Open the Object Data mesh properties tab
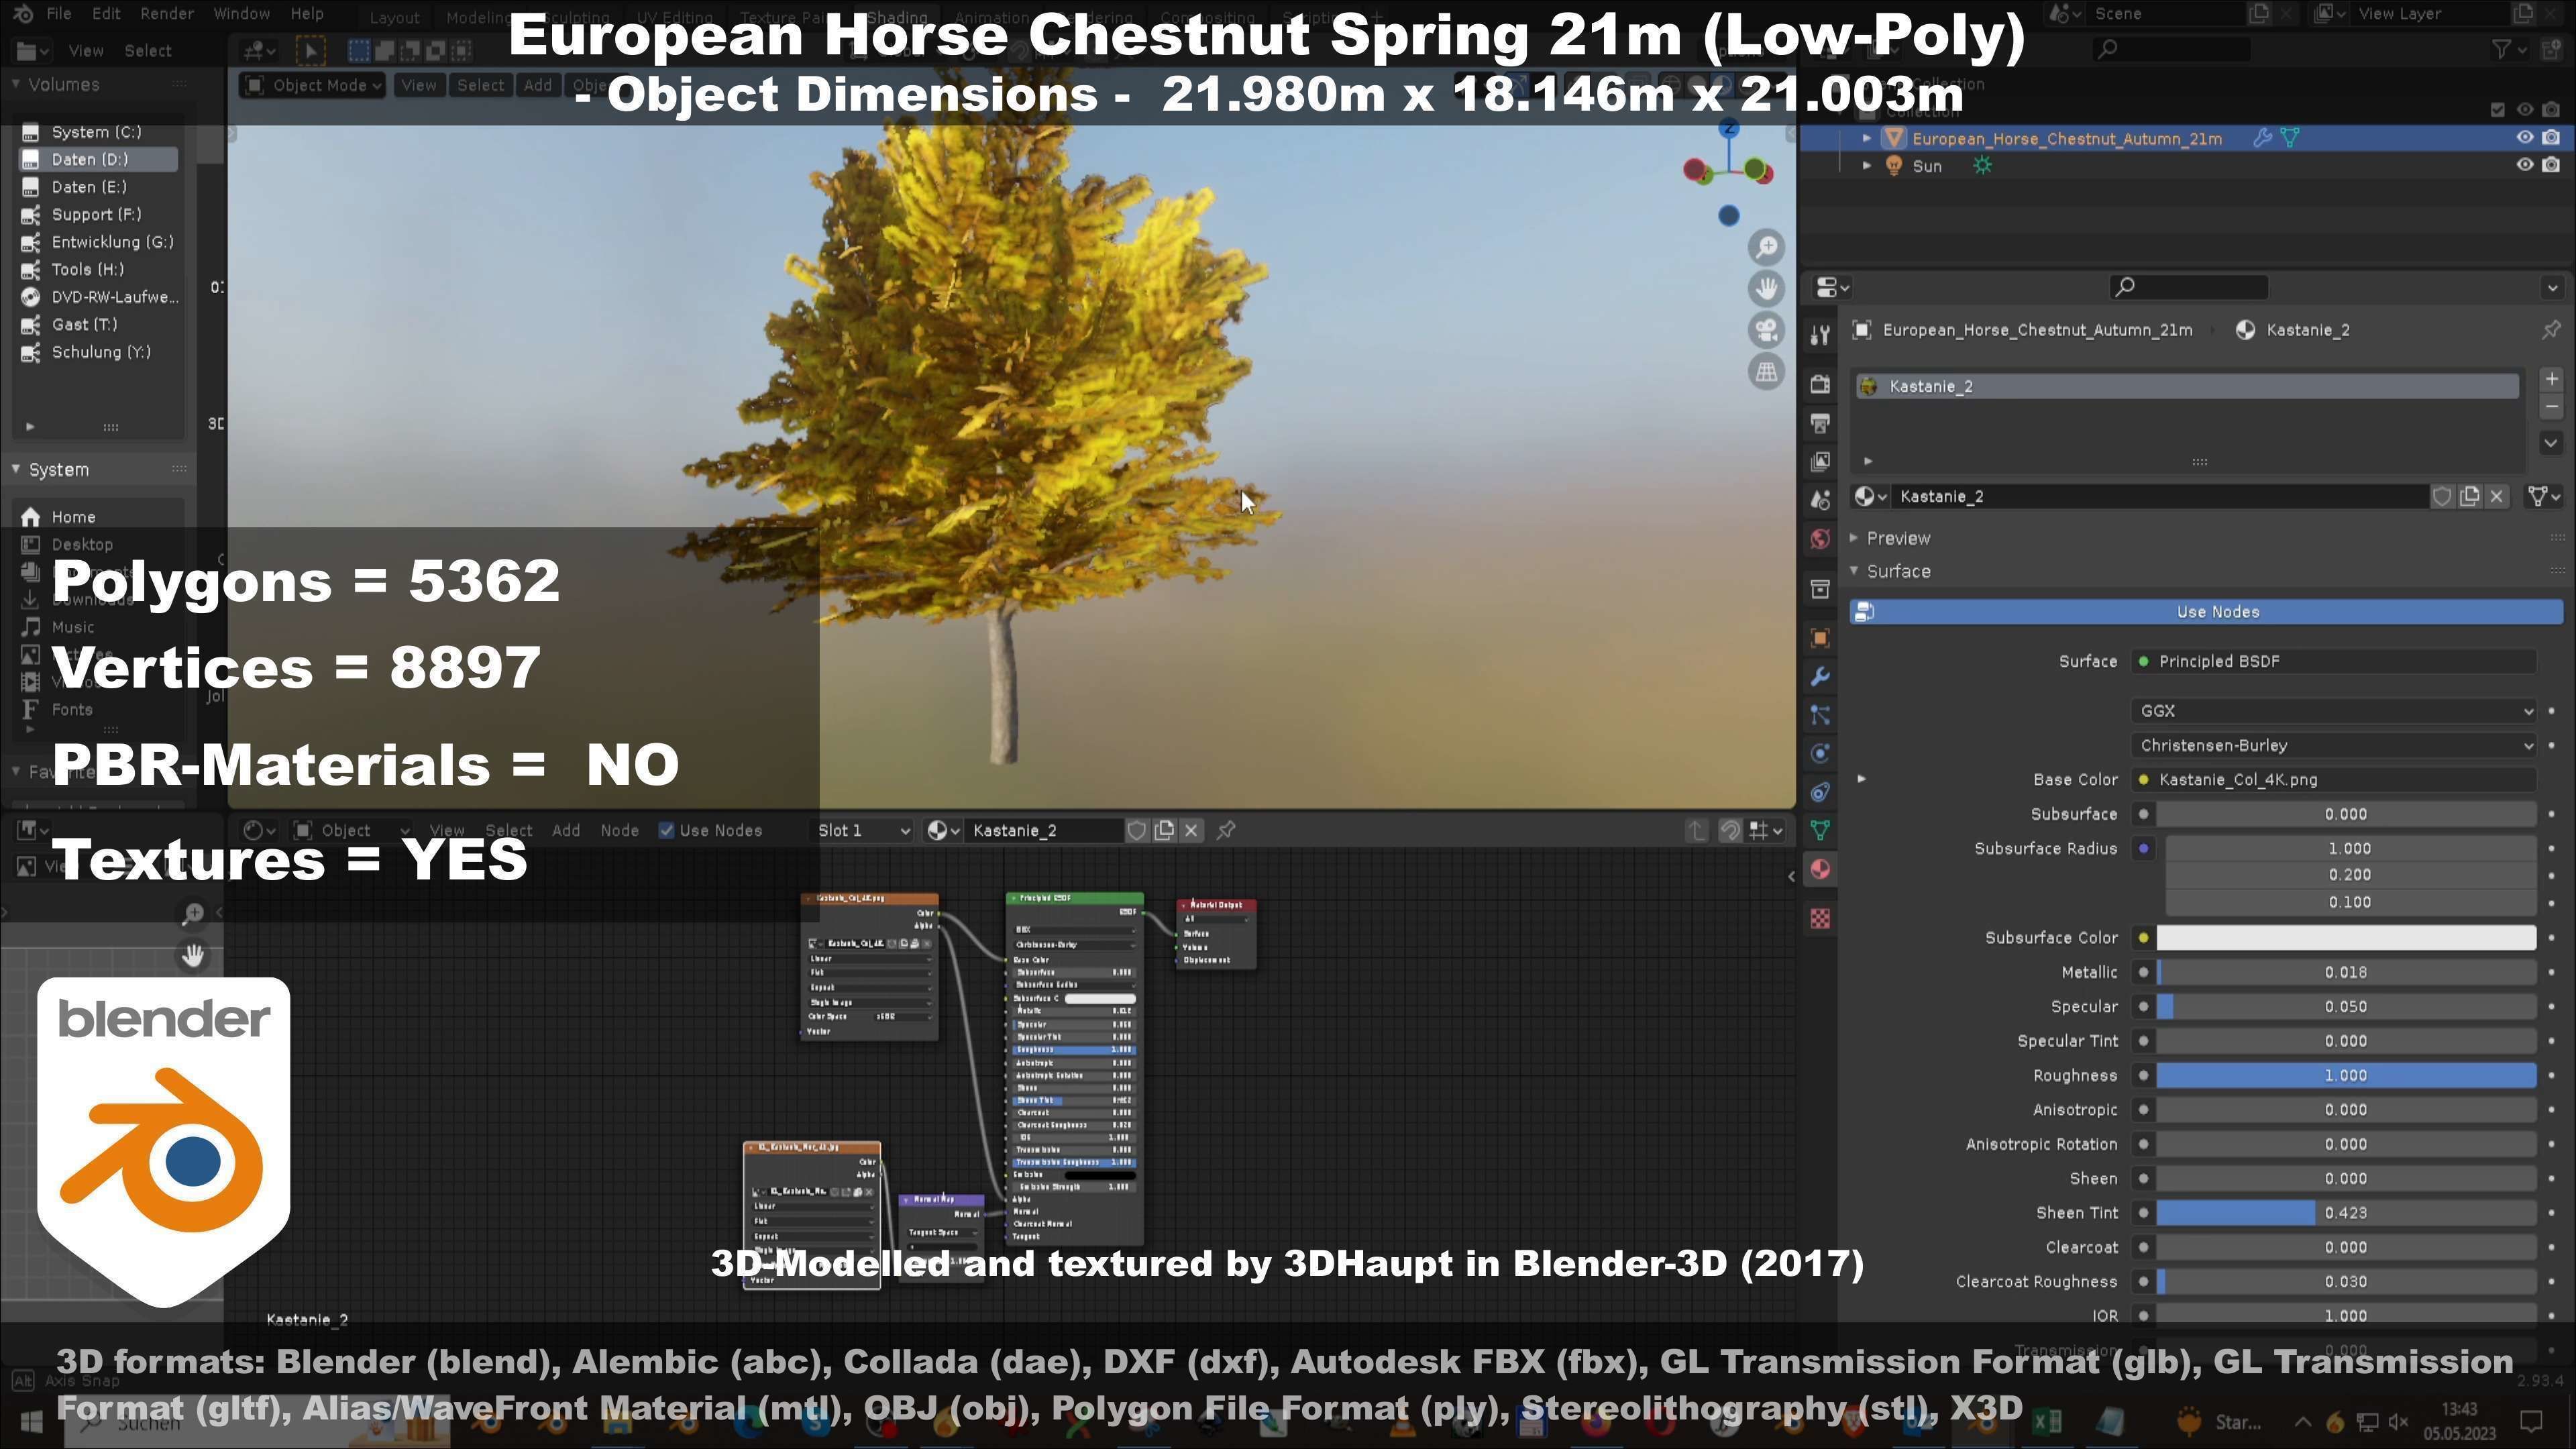The height and width of the screenshot is (1449, 2576). [1820, 830]
